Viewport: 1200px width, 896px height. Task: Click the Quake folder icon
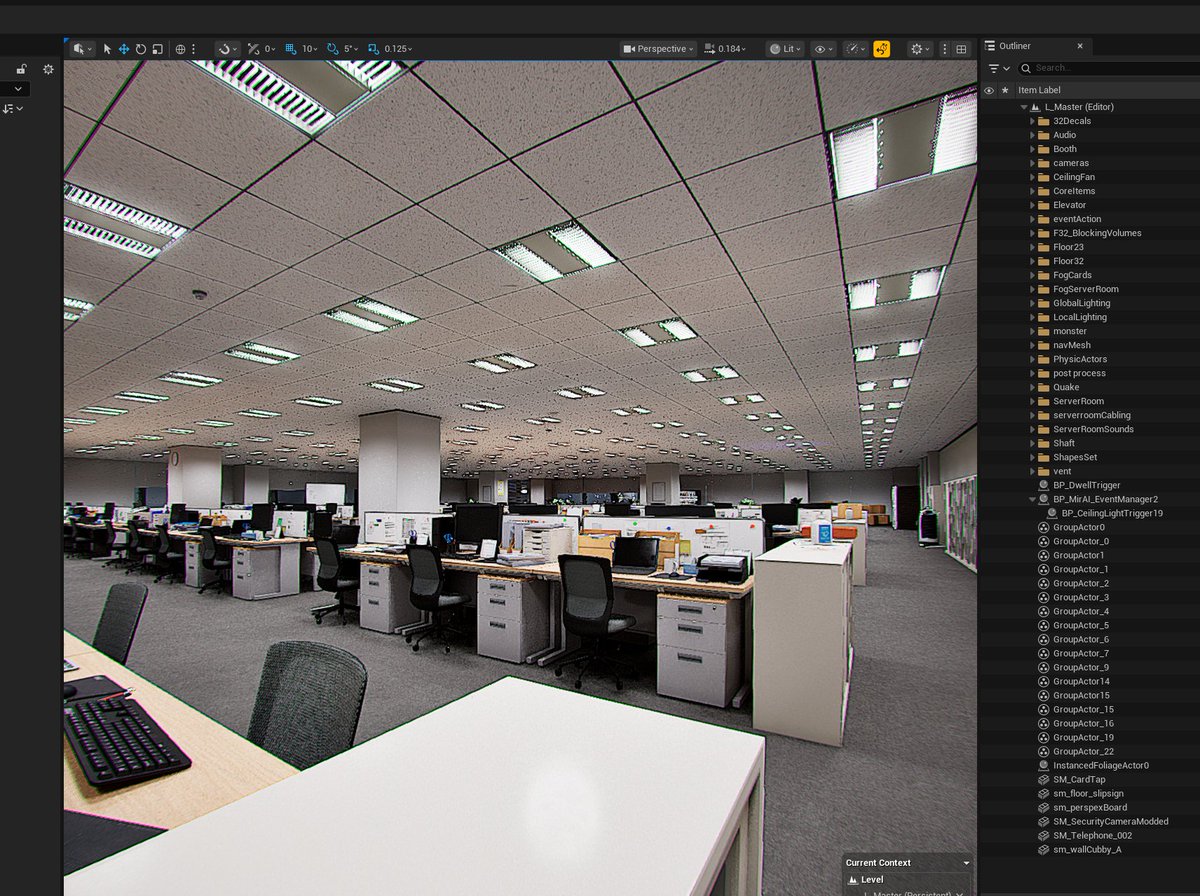1044,387
